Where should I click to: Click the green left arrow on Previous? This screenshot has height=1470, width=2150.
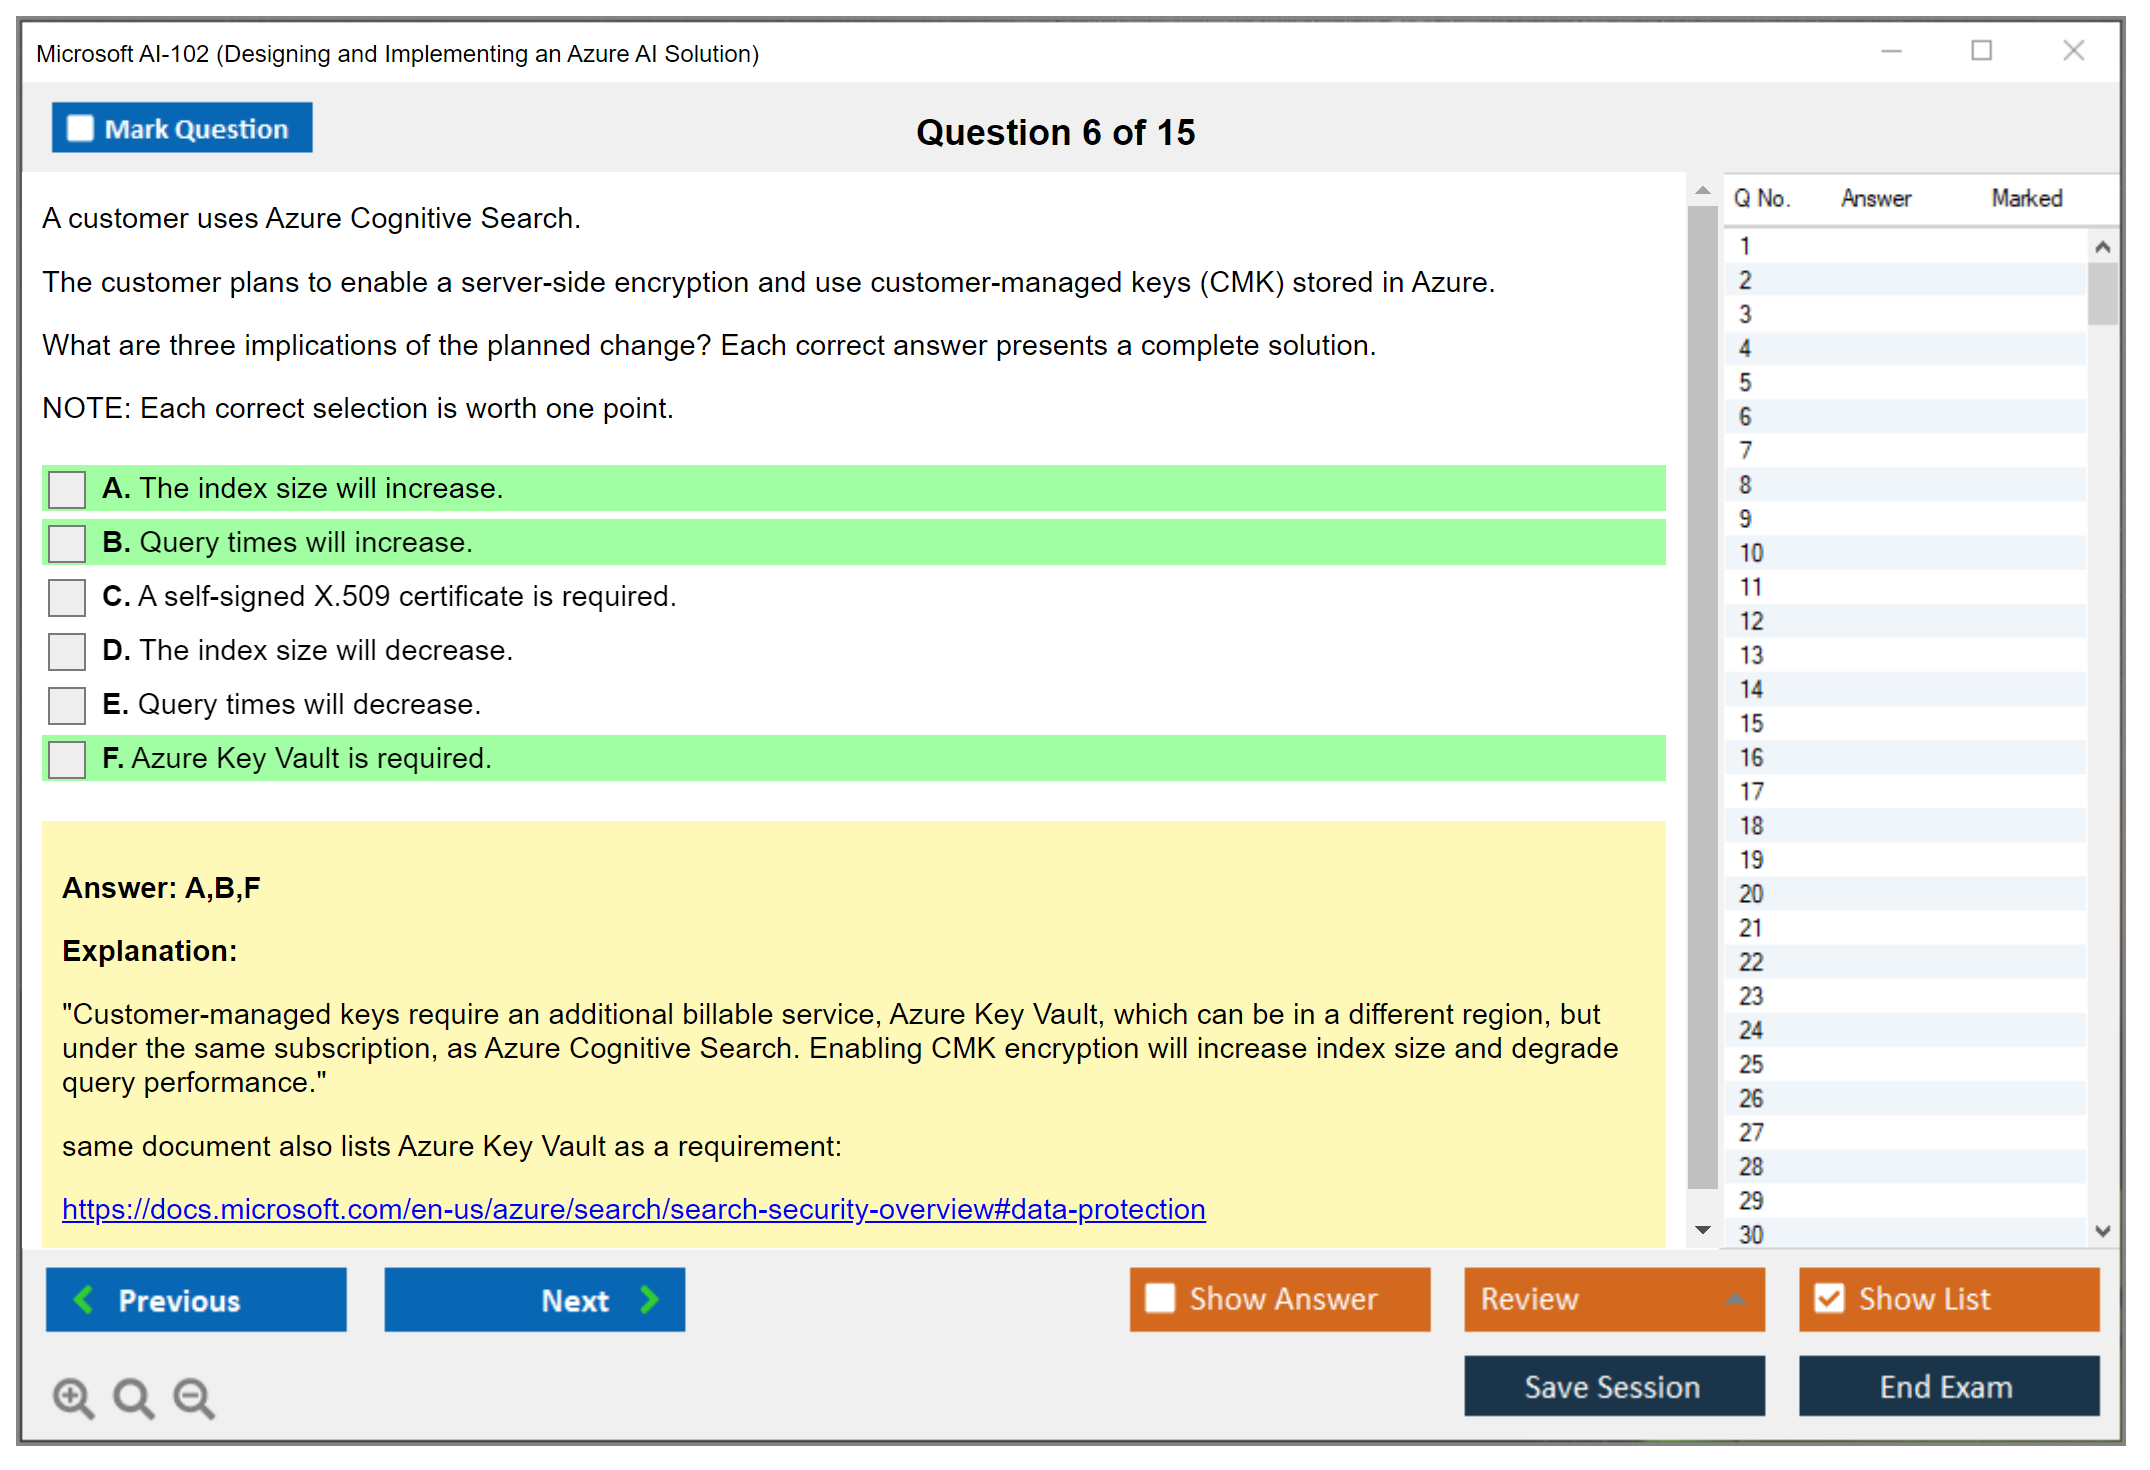[x=85, y=1299]
